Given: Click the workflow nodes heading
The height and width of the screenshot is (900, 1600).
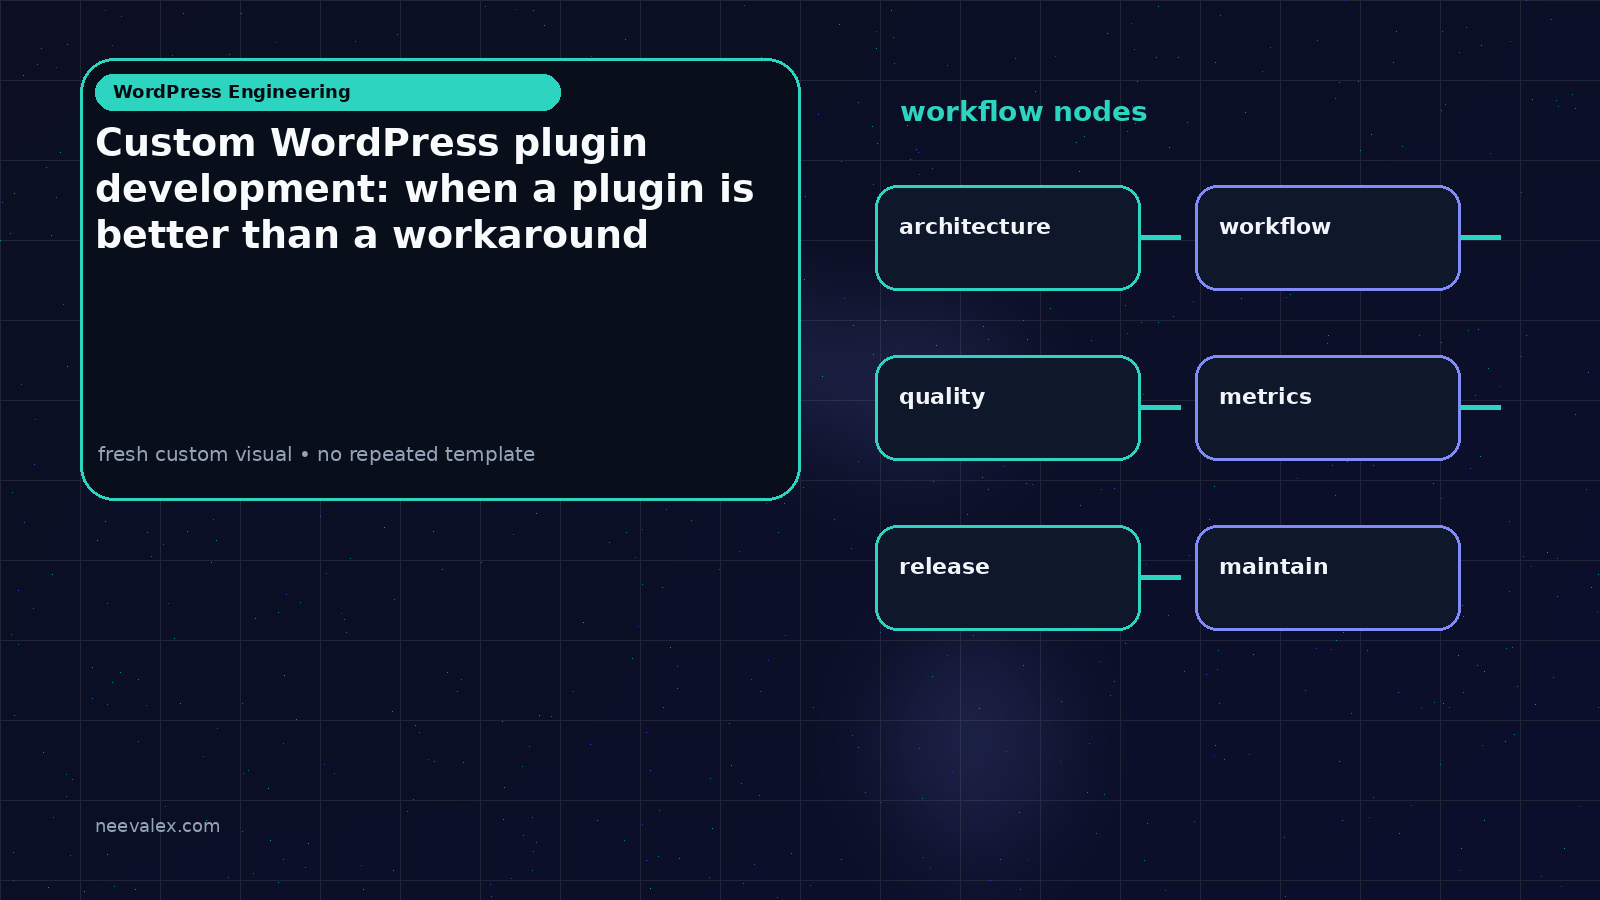Looking at the screenshot, I should click(x=1023, y=112).
